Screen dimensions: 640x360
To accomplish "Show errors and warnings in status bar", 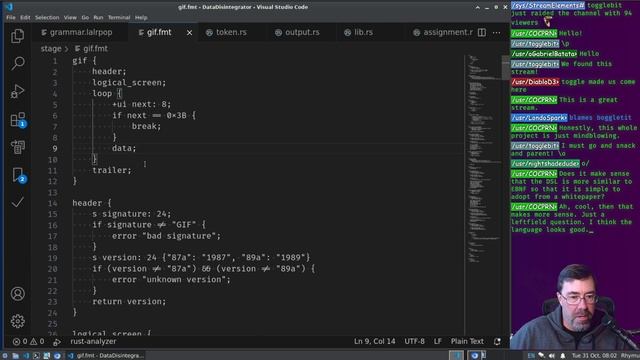I will [x=28, y=341].
